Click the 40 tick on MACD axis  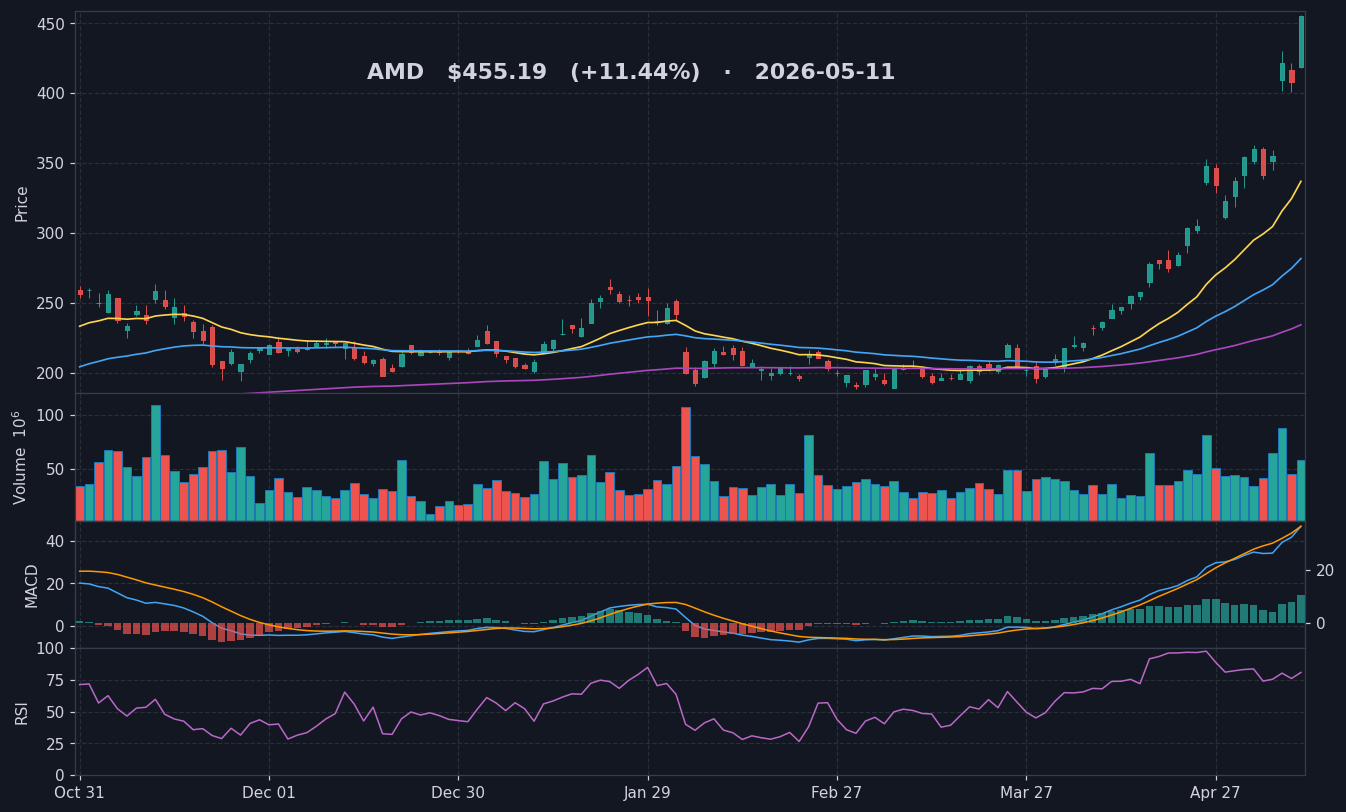click(x=55, y=541)
